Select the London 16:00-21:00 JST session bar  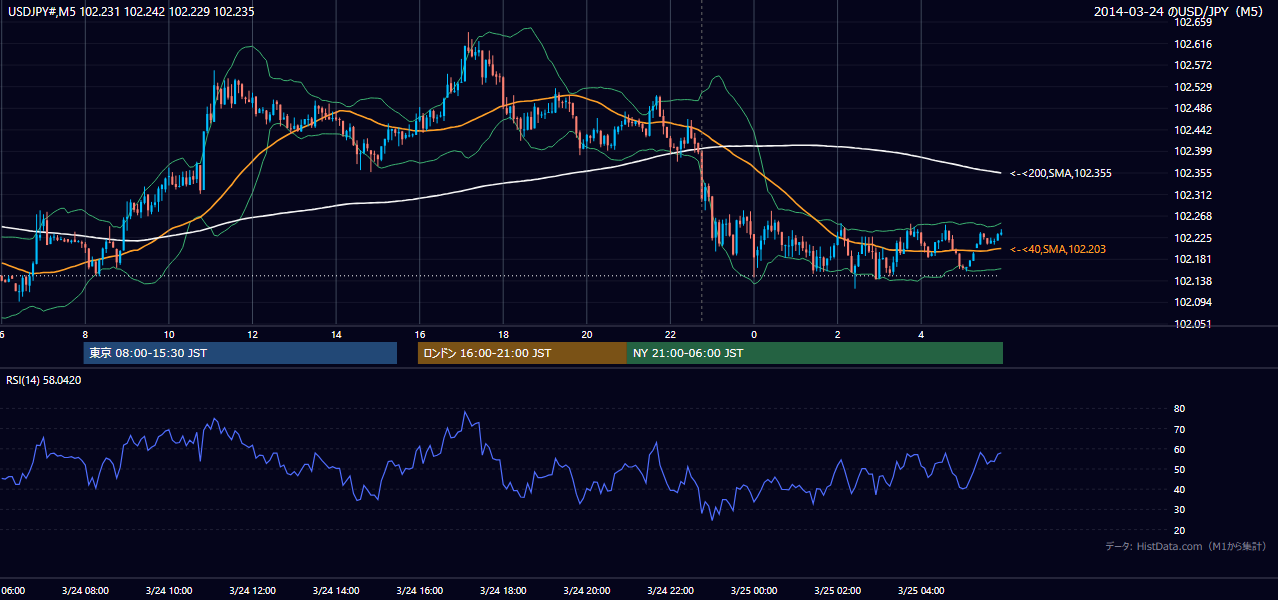(x=522, y=353)
